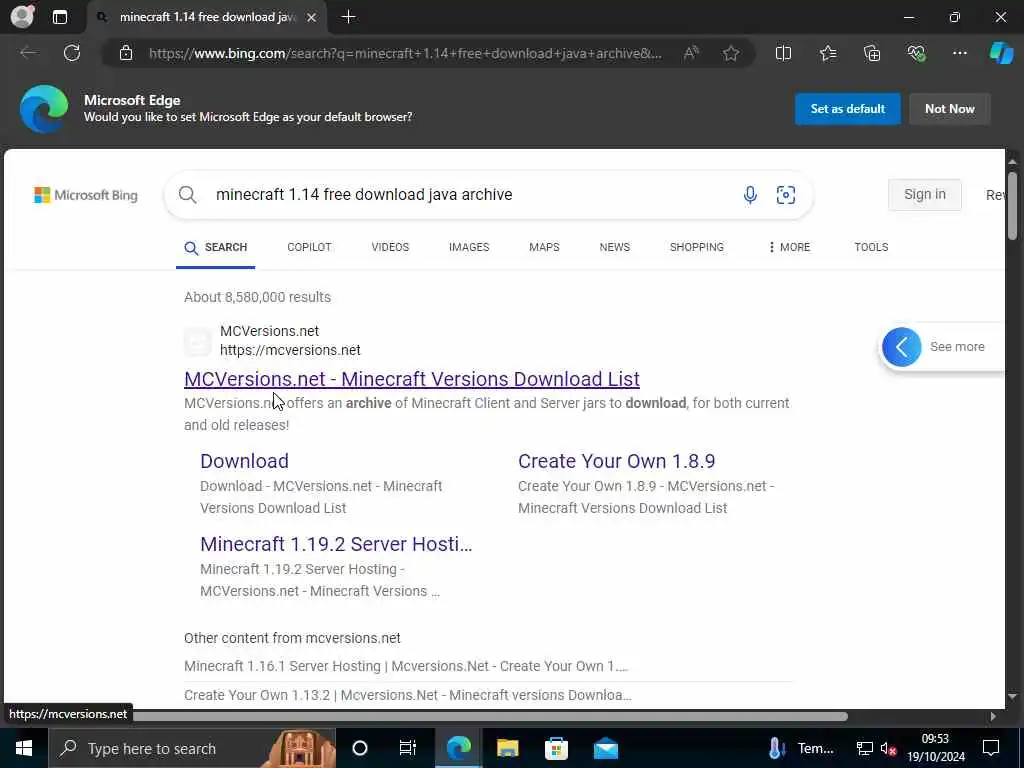Open the Favorites list
Image resolution: width=1024 pixels, height=768 pixels.
pos(828,53)
